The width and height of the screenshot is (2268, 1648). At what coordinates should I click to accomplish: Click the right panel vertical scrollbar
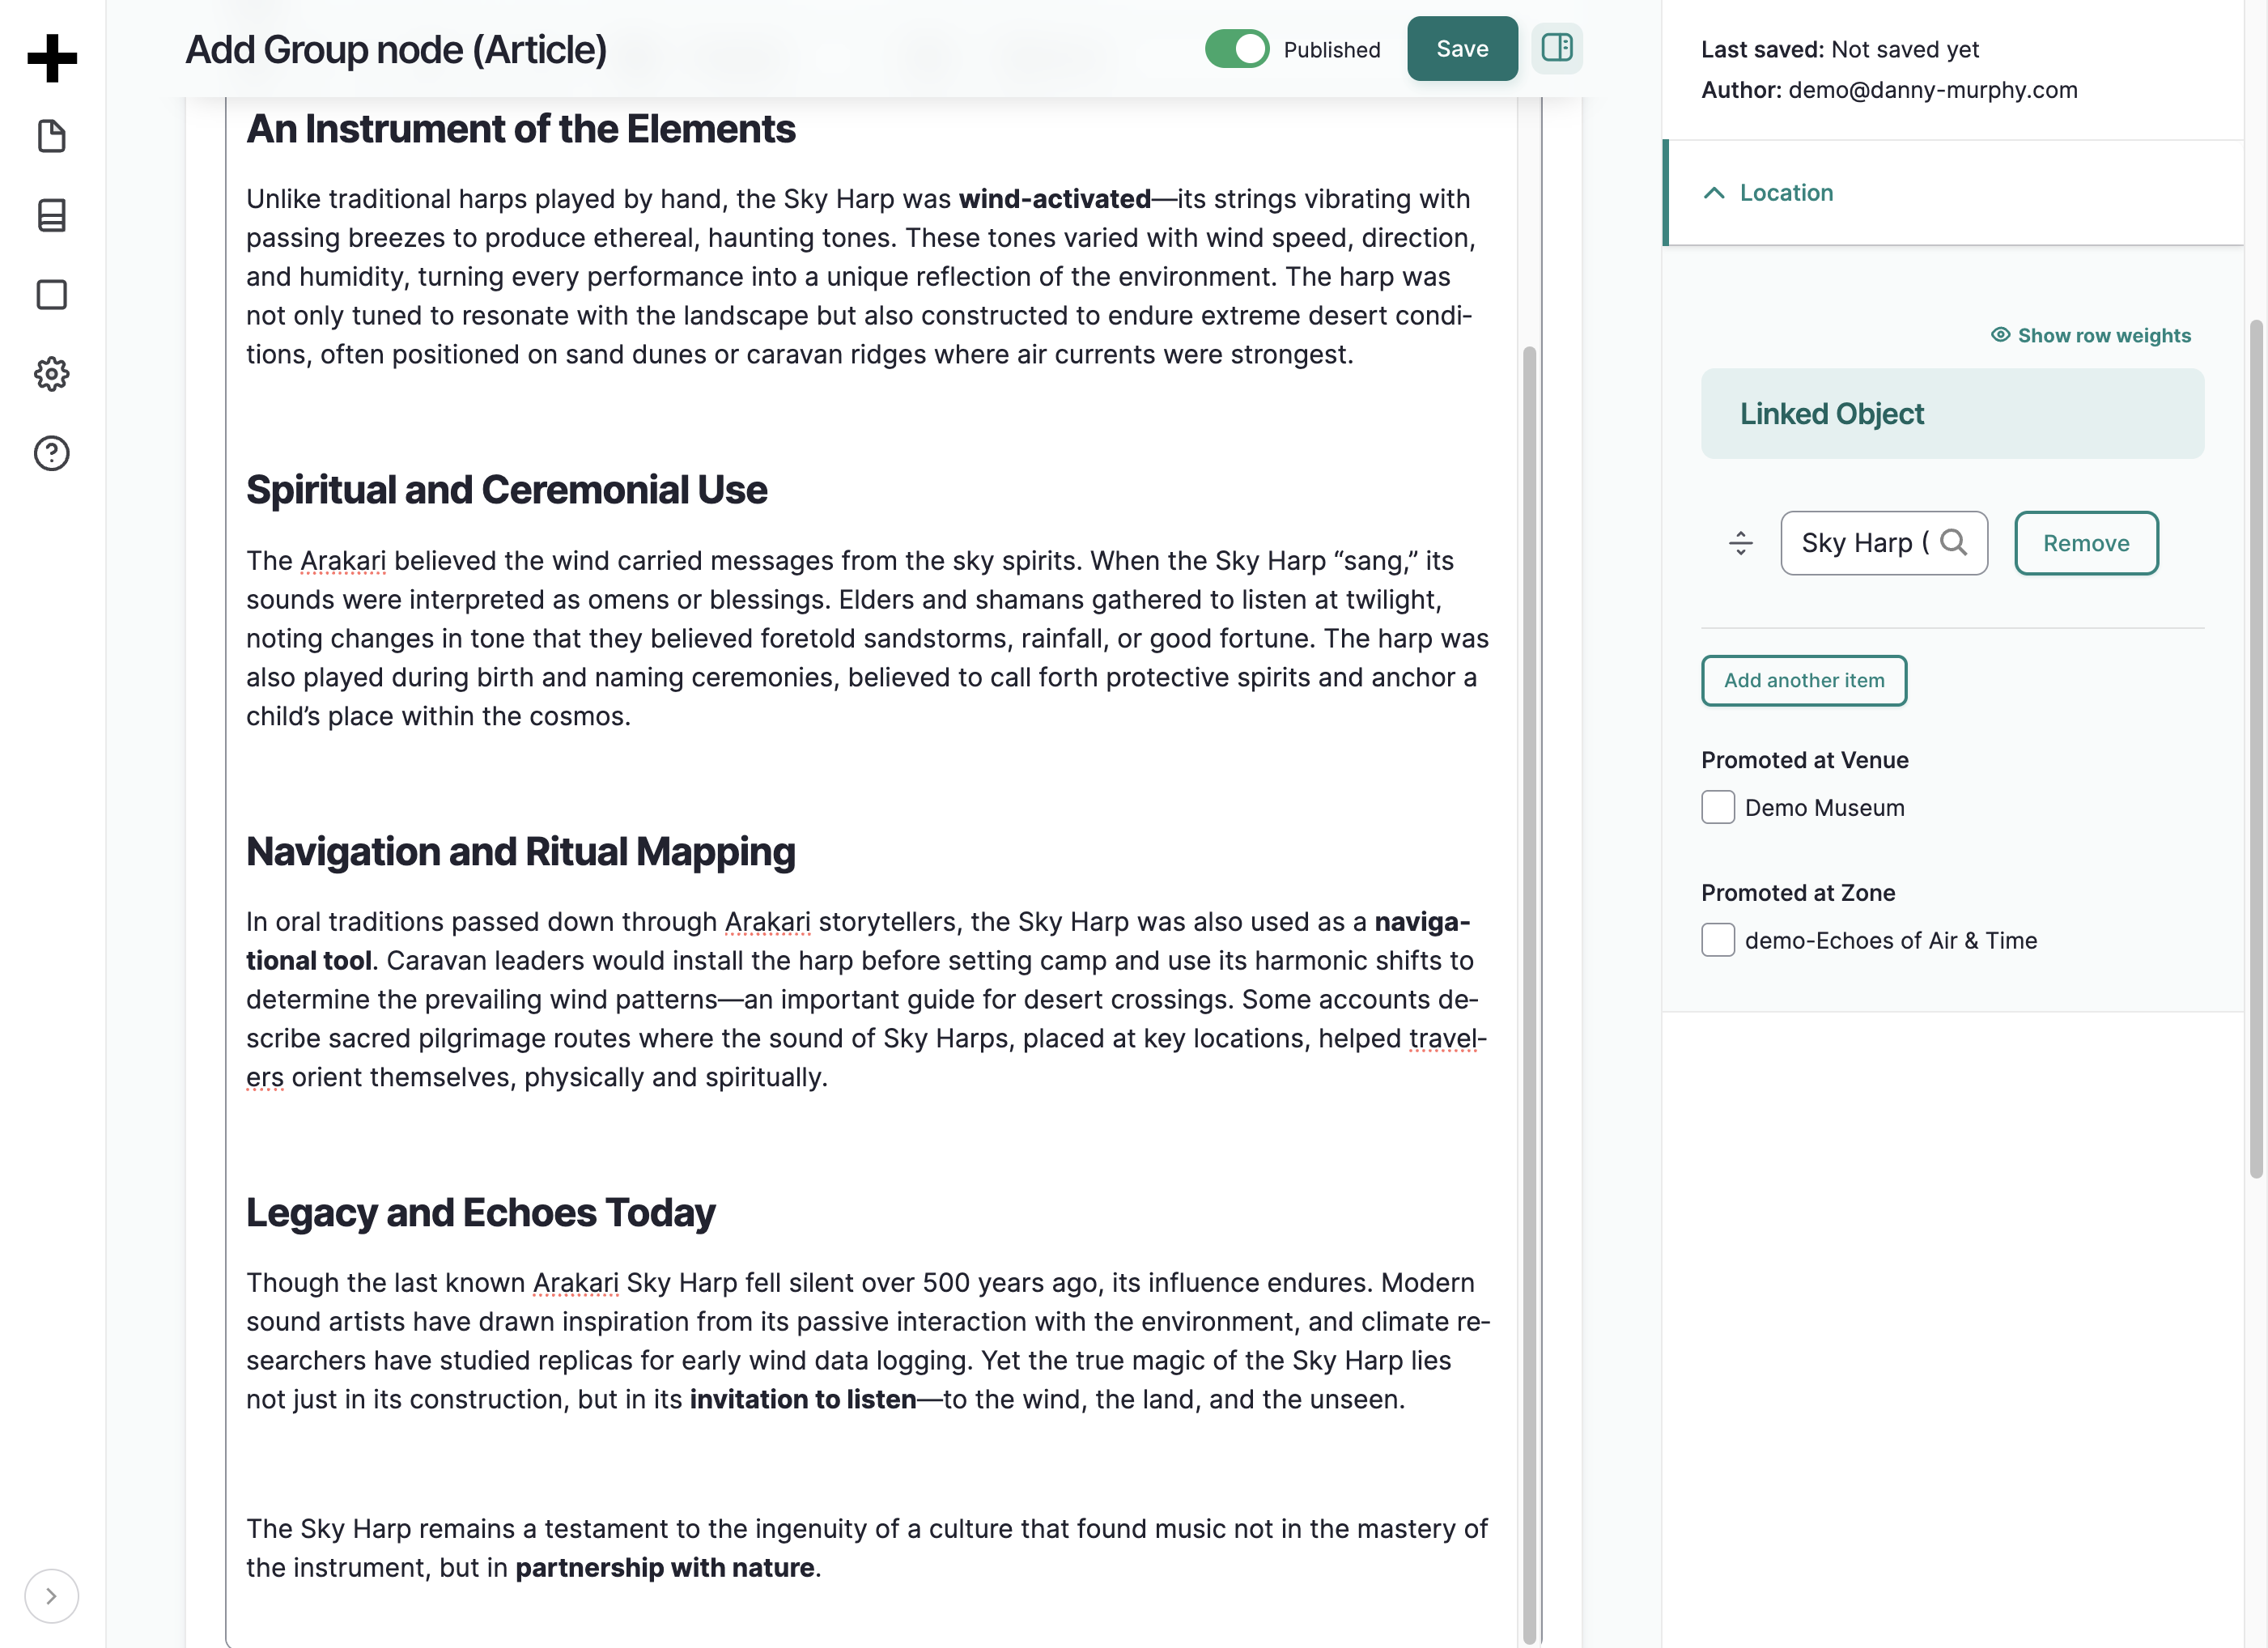[2256, 750]
